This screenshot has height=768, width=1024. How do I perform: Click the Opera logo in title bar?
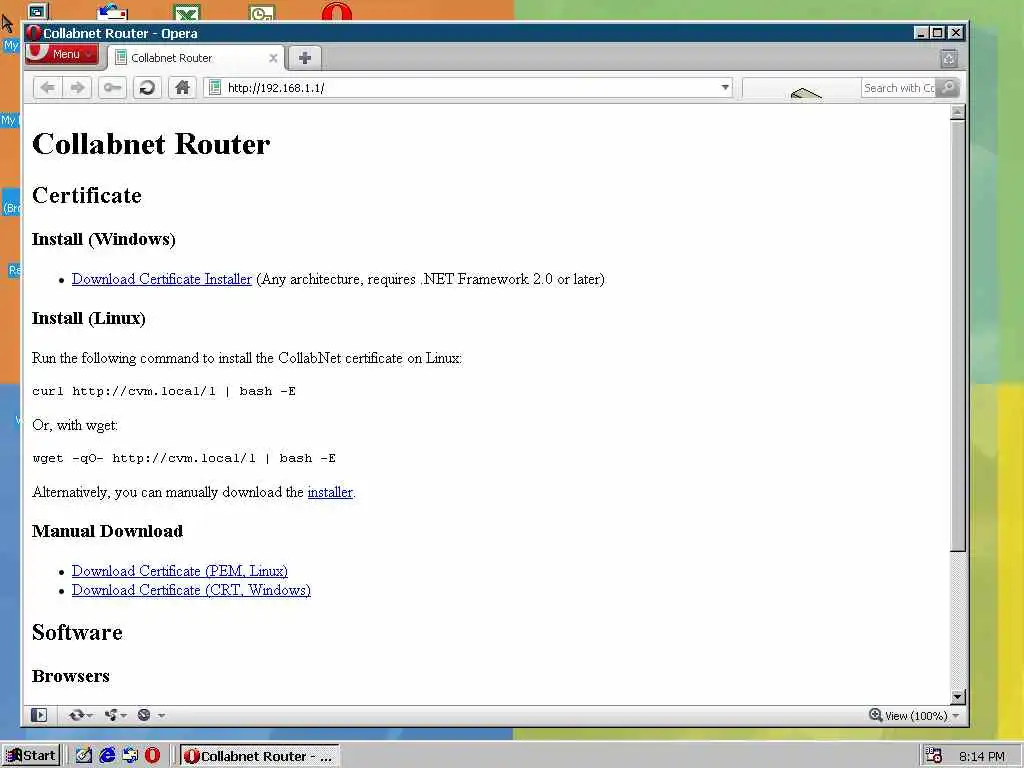[33, 33]
